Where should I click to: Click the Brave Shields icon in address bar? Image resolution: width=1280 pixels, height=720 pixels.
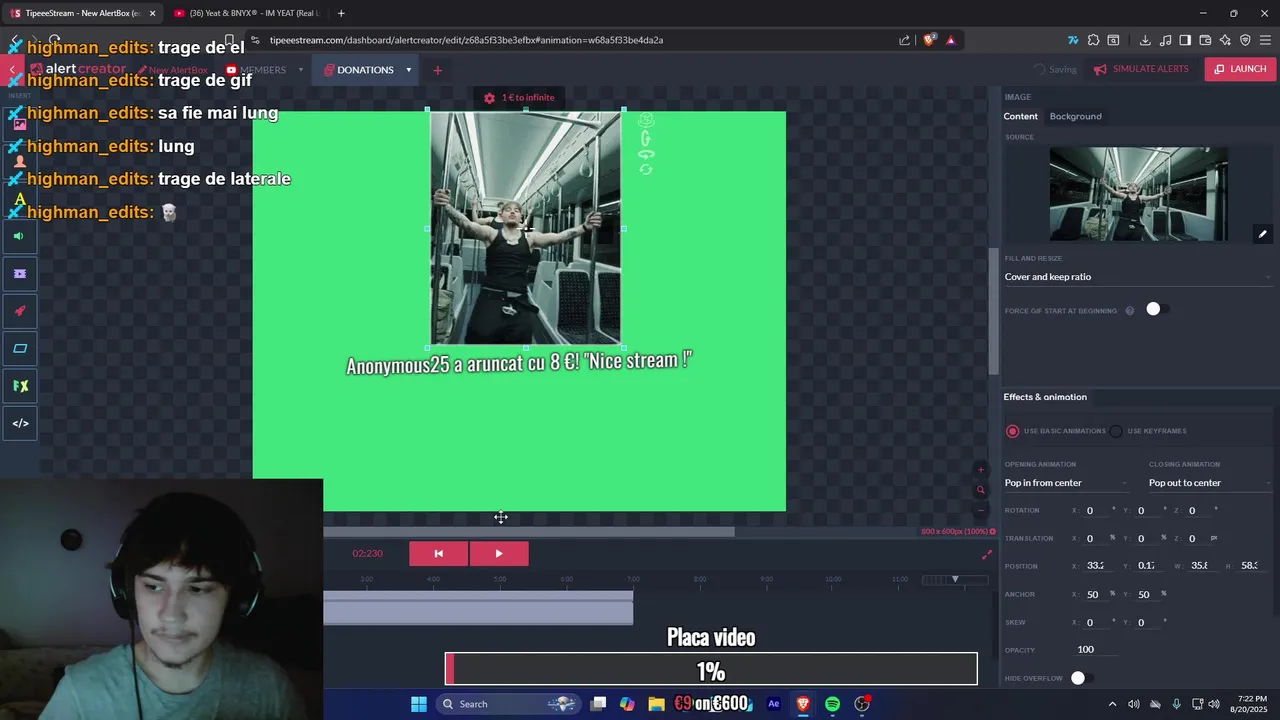point(929,40)
